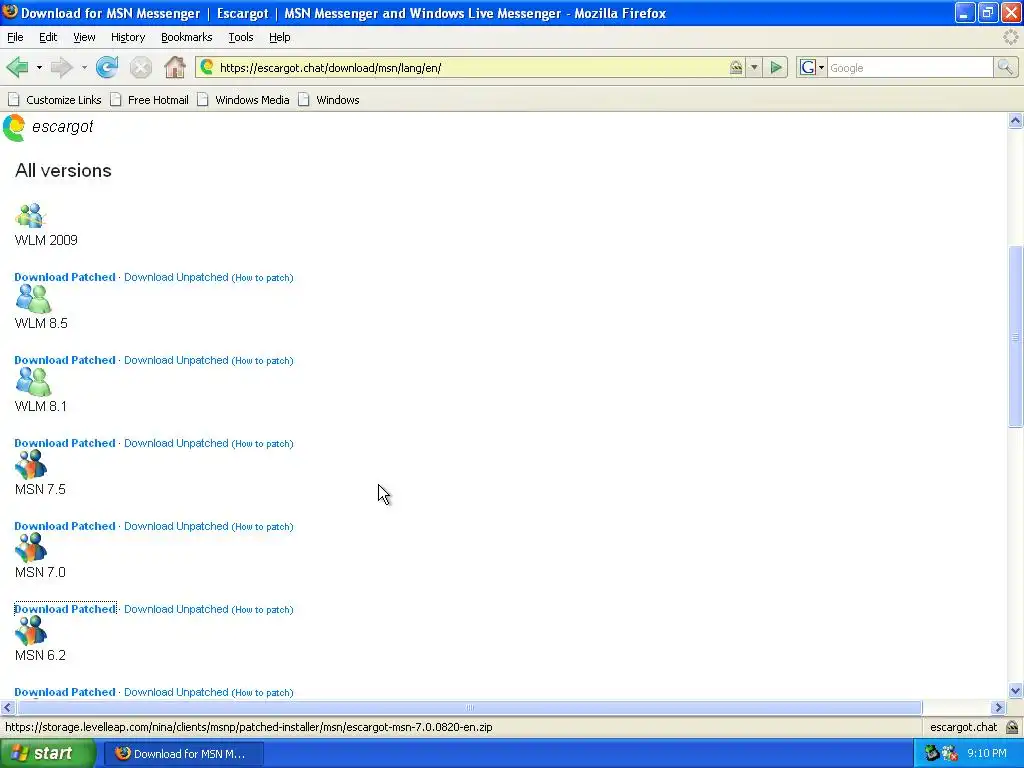The width and height of the screenshot is (1024, 768).
Task: Click the search magnifier button
Action: click(1005, 67)
